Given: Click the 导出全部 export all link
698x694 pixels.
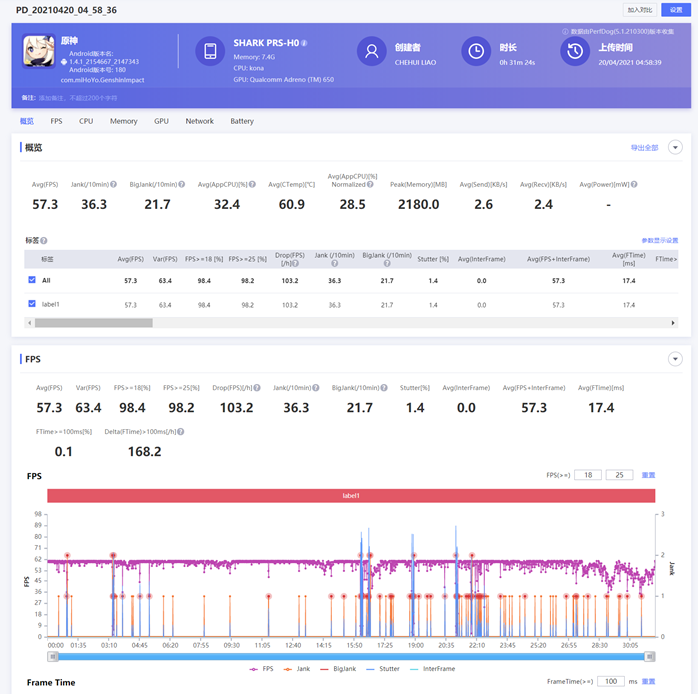Looking at the screenshot, I should [x=644, y=147].
